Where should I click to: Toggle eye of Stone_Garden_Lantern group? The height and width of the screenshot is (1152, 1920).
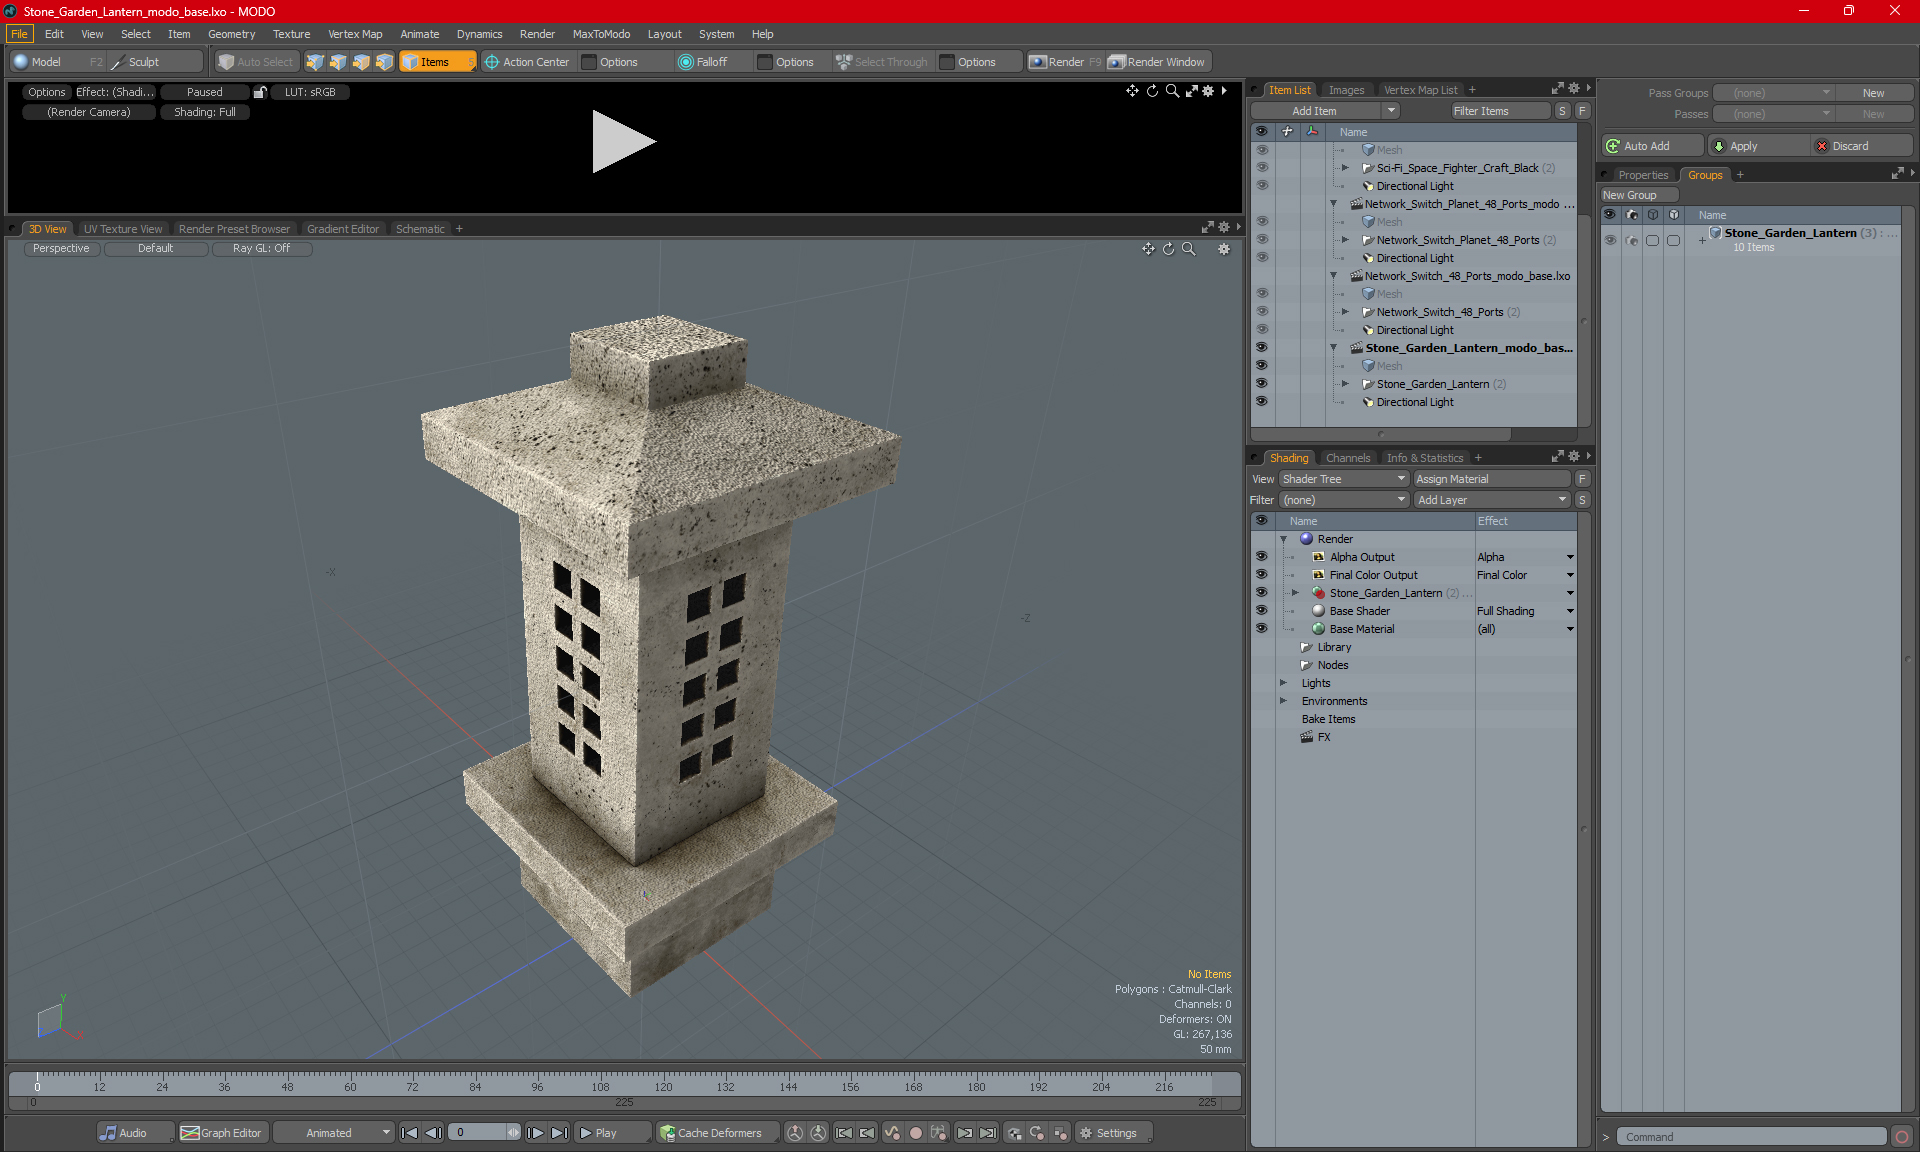pos(1610,240)
